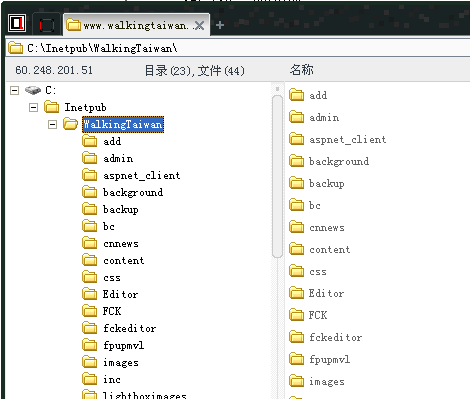Click css folder icon in tree
The image size is (470, 399).
[90, 277]
